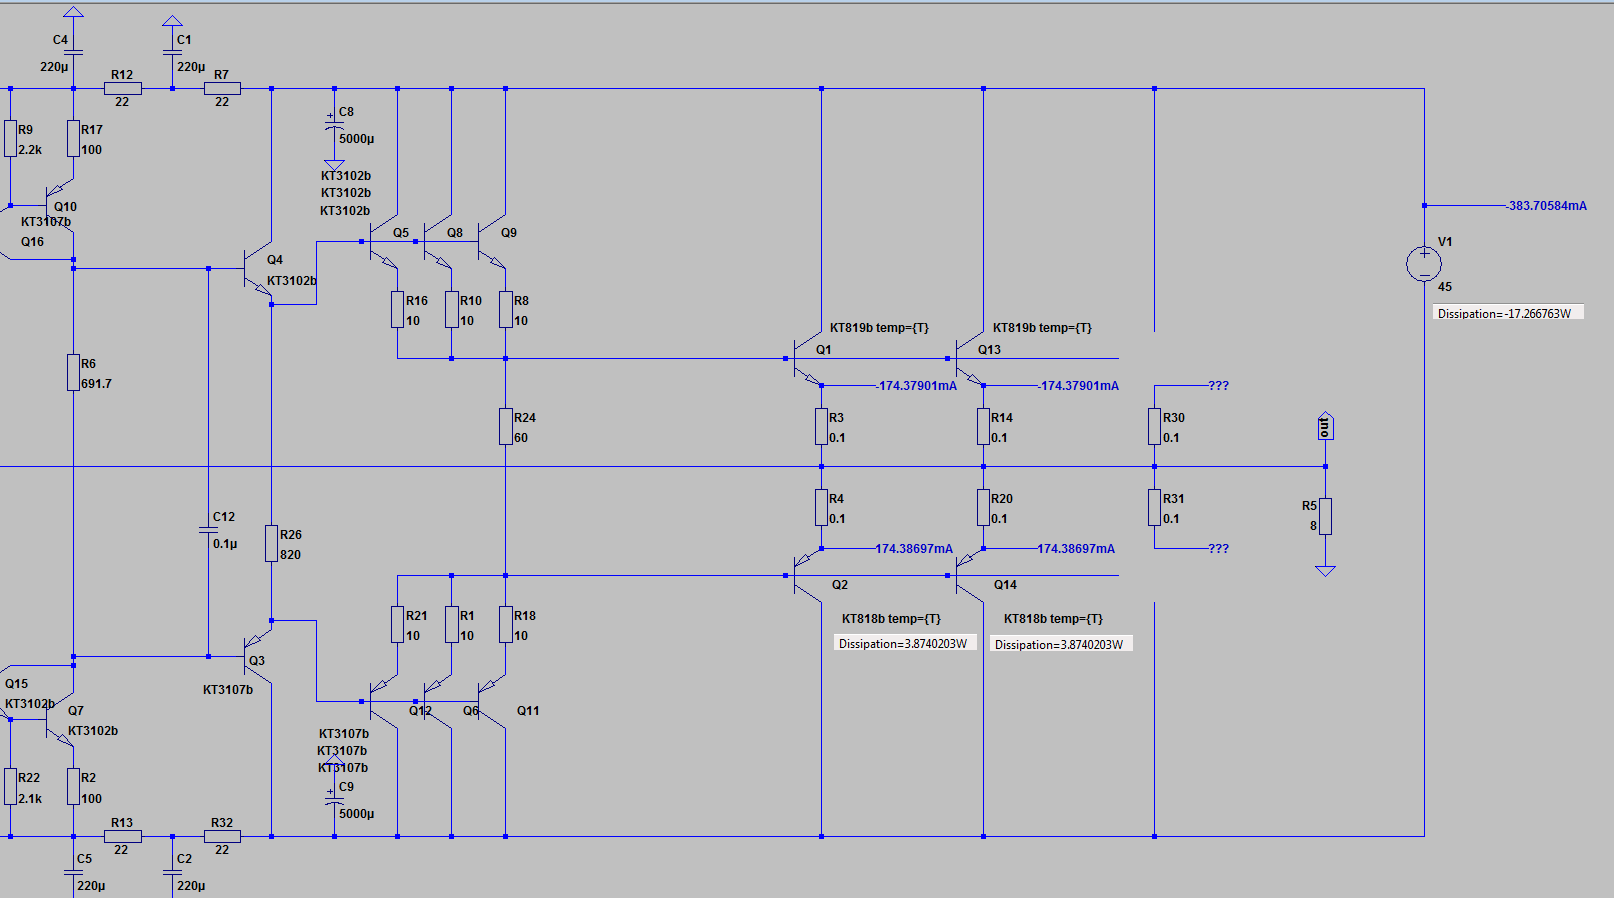Screen dimensions: 1614x898
Task: Select resistor R26 symbol
Action: [271, 543]
